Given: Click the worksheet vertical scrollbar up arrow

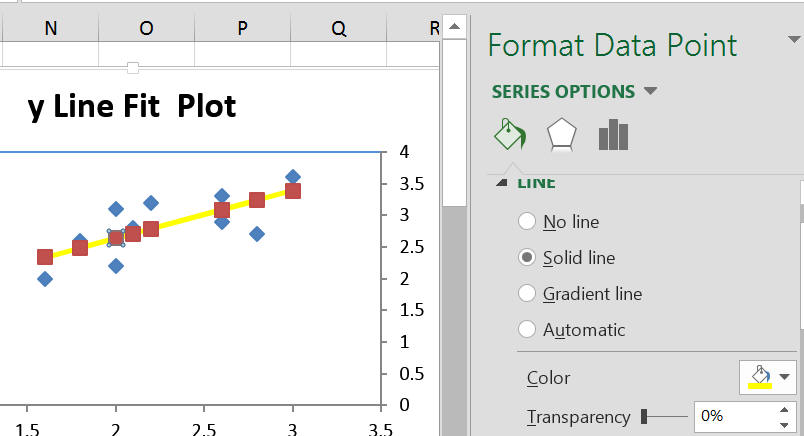Looking at the screenshot, I should pyautogui.click(x=454, y=27).
